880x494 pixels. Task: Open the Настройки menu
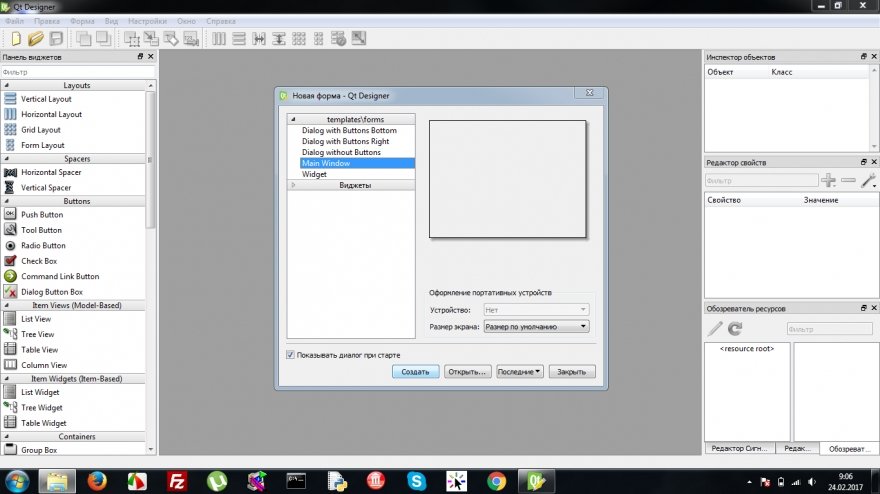tap(147, 21)
